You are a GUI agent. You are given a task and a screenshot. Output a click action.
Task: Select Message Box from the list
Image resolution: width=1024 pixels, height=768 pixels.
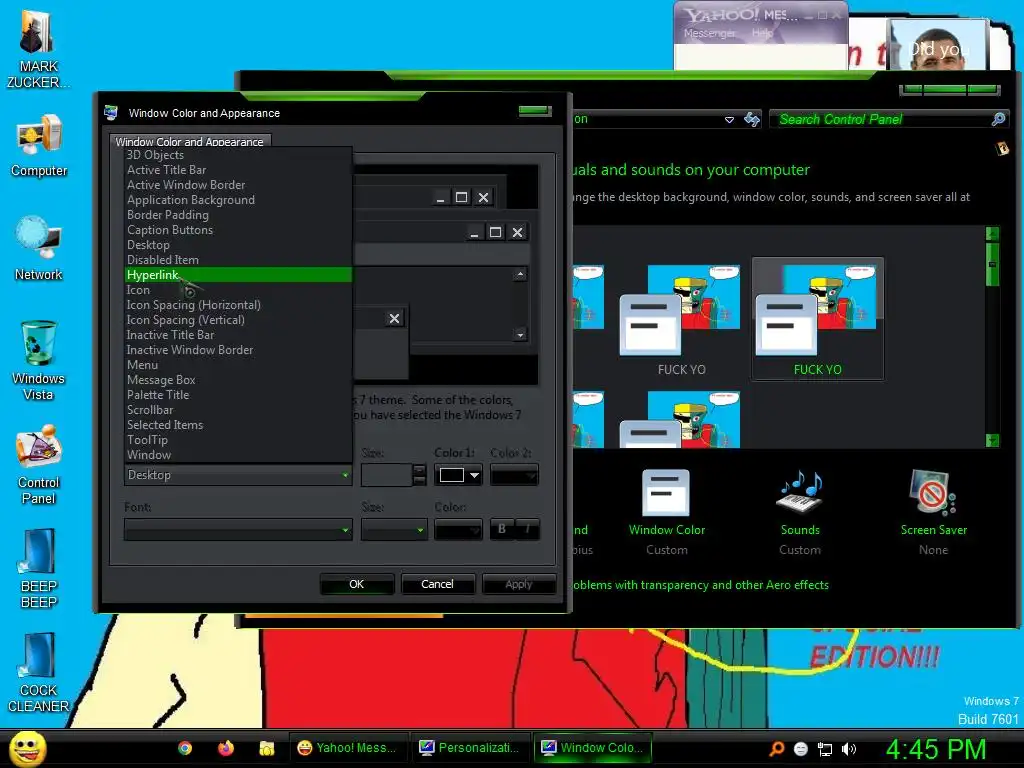(238, 380)
